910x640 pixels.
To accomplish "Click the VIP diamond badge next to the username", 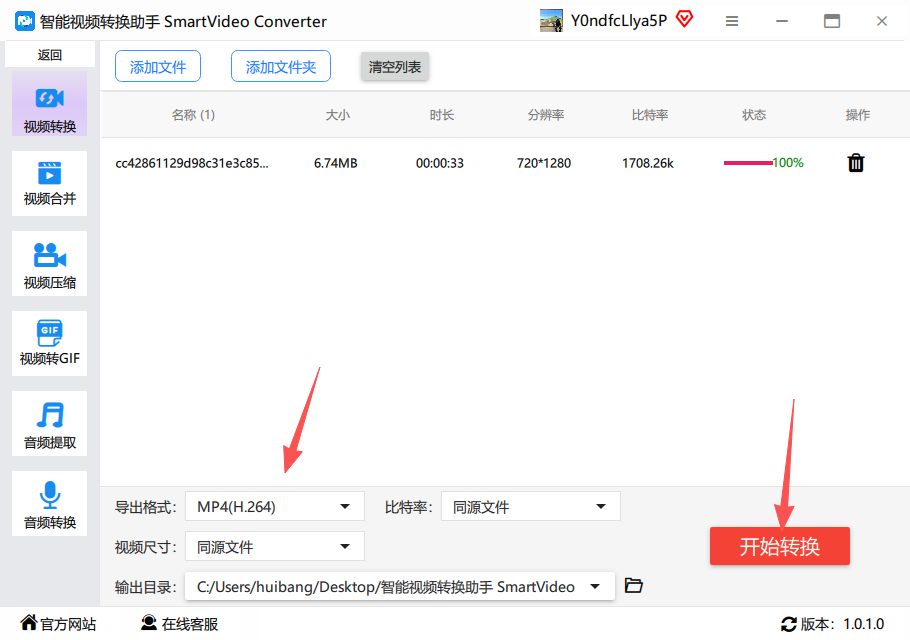I will 685,19.
